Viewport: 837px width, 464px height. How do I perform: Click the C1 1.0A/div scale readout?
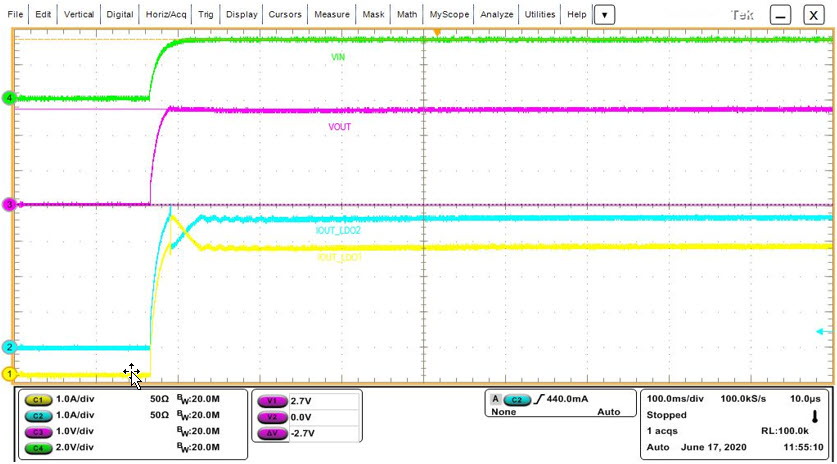coord(75,399)
